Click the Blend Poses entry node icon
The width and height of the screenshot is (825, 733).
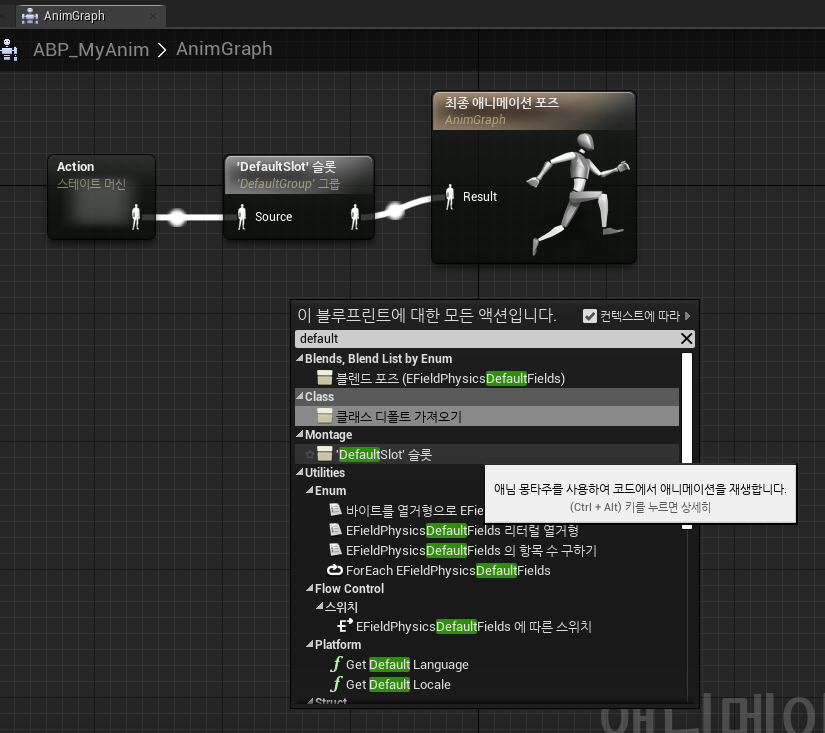[325, 377]
